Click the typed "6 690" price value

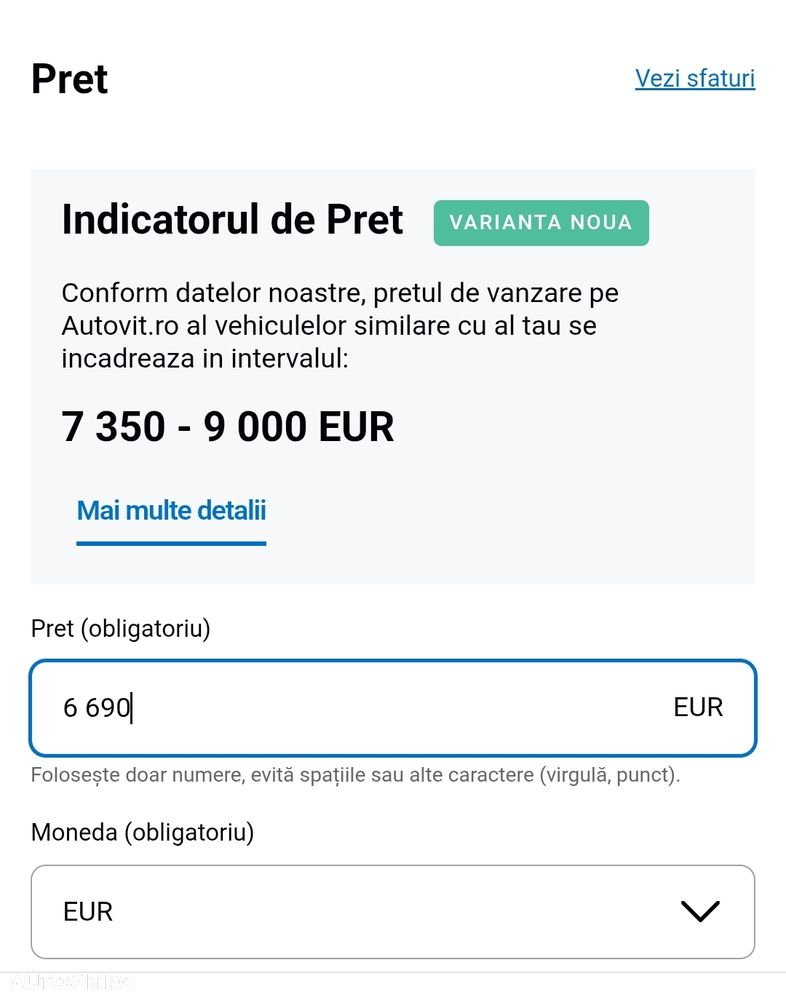(x=96, y=708)
